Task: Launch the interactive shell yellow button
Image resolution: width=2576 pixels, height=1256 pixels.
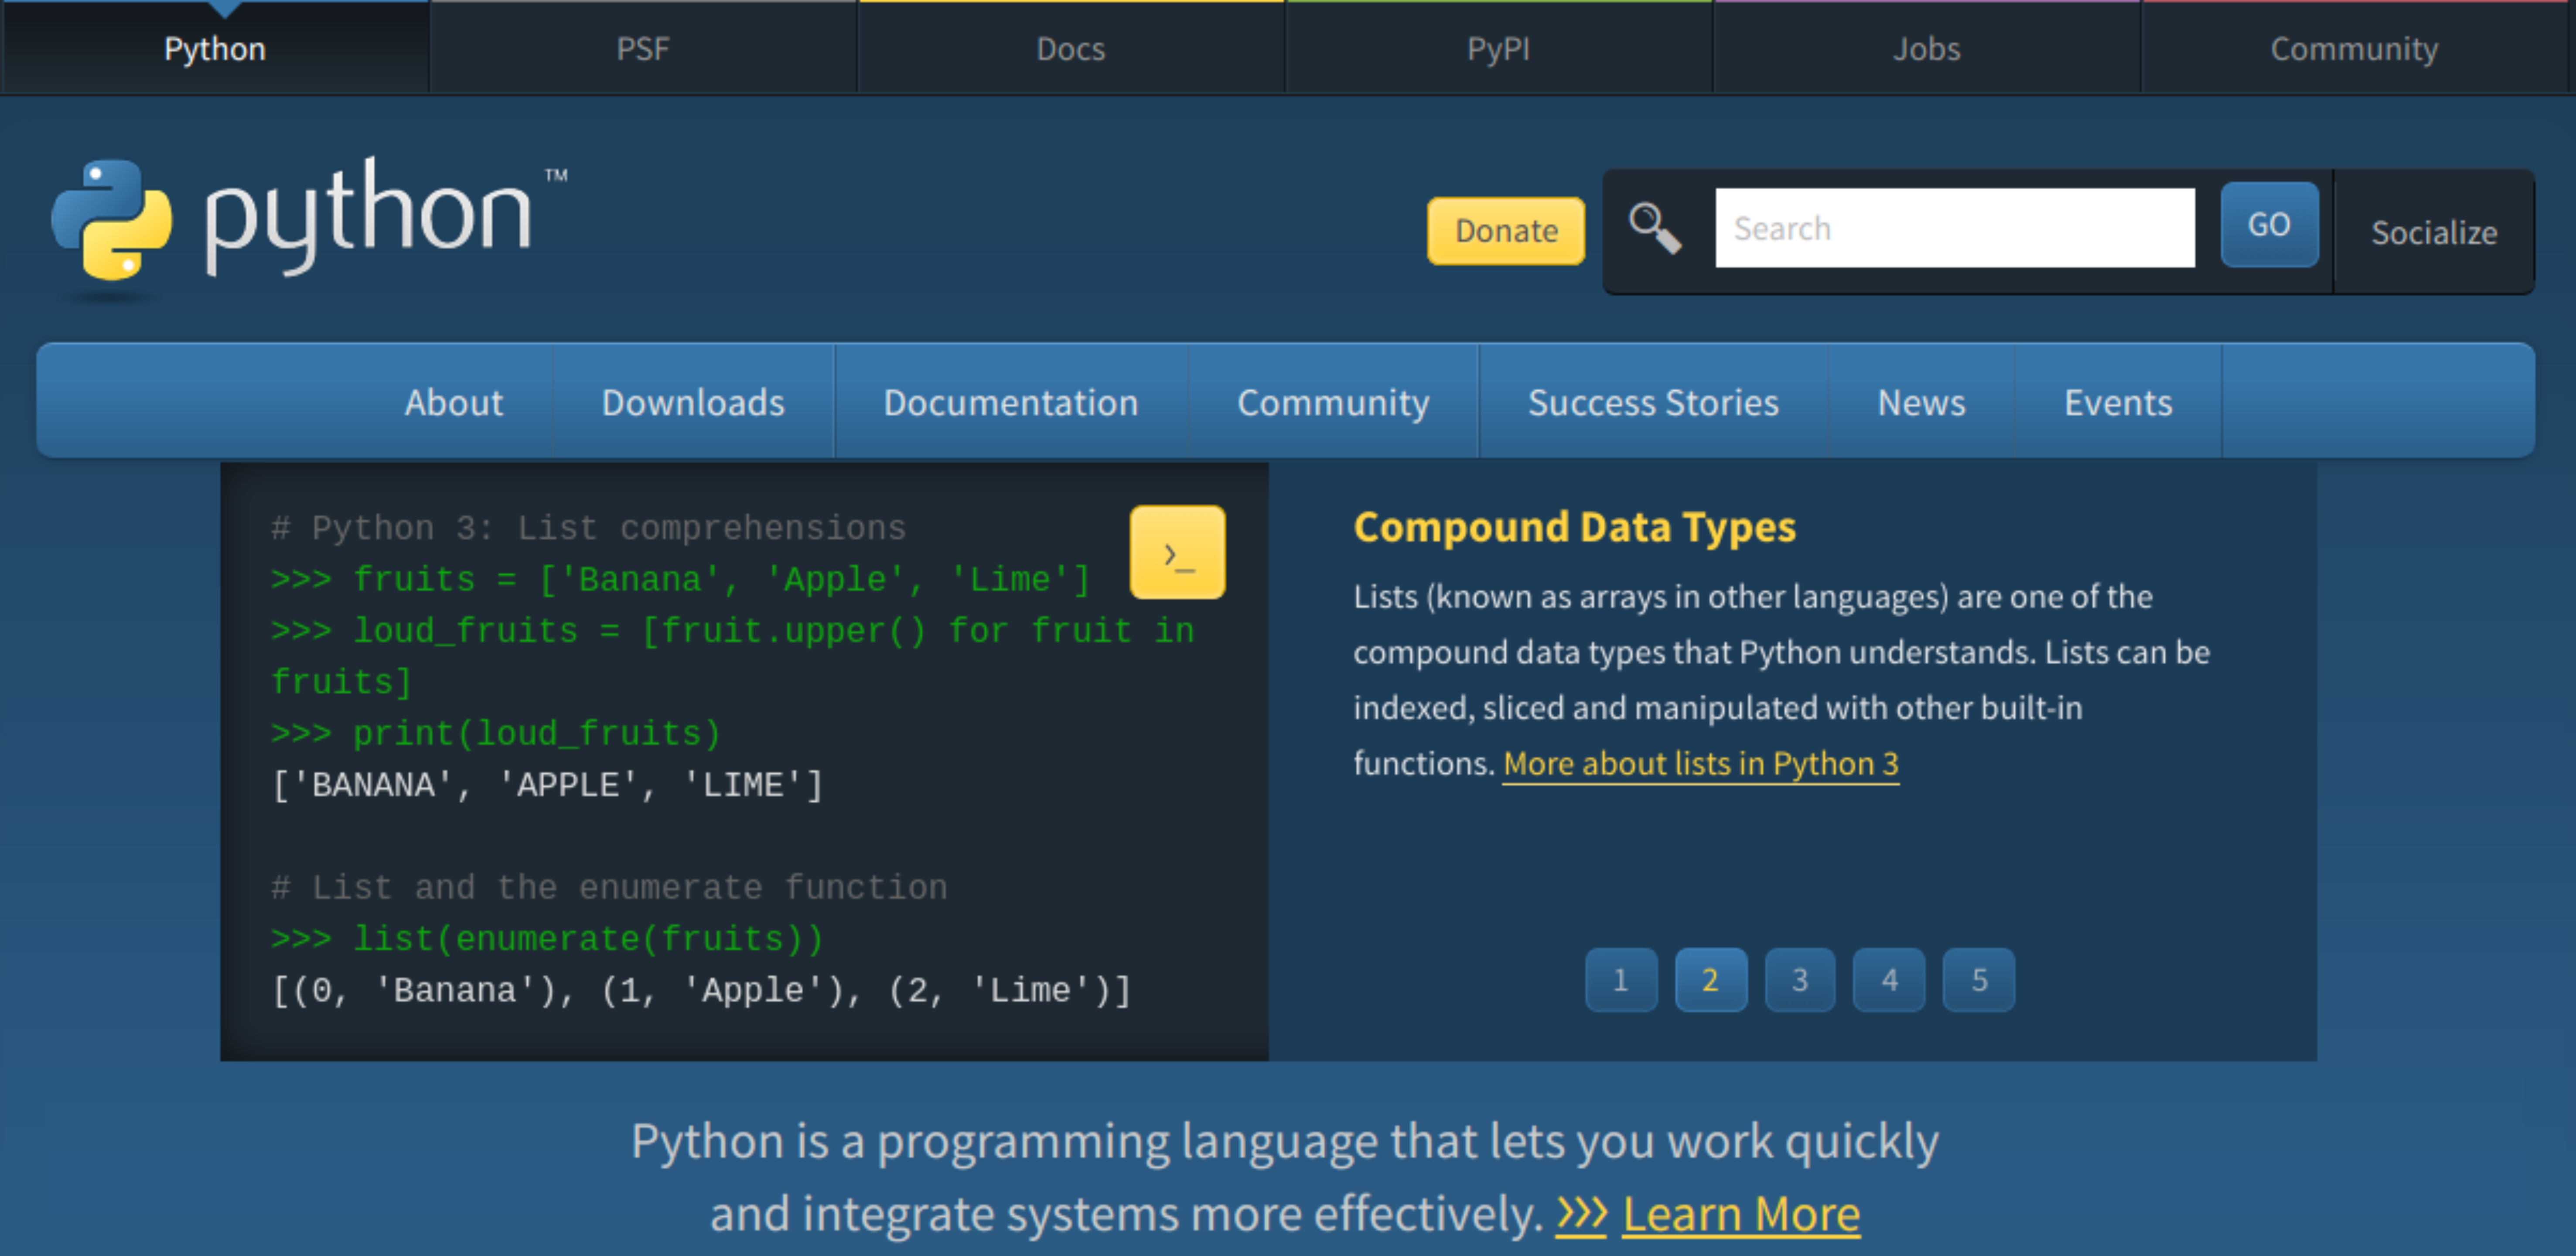Action: tap(1177, 553)
